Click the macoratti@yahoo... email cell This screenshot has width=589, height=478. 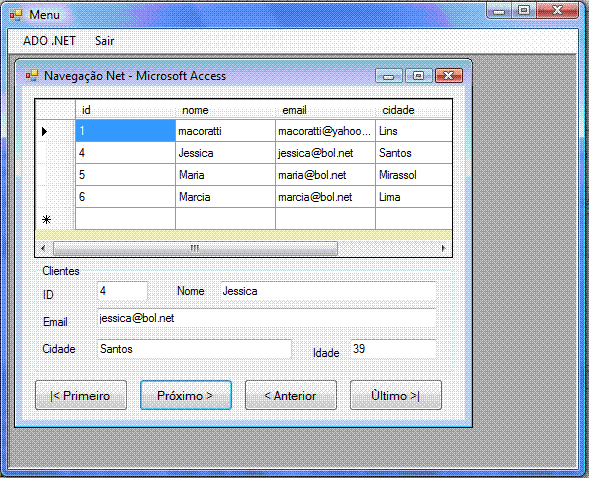tap(325, 131)
